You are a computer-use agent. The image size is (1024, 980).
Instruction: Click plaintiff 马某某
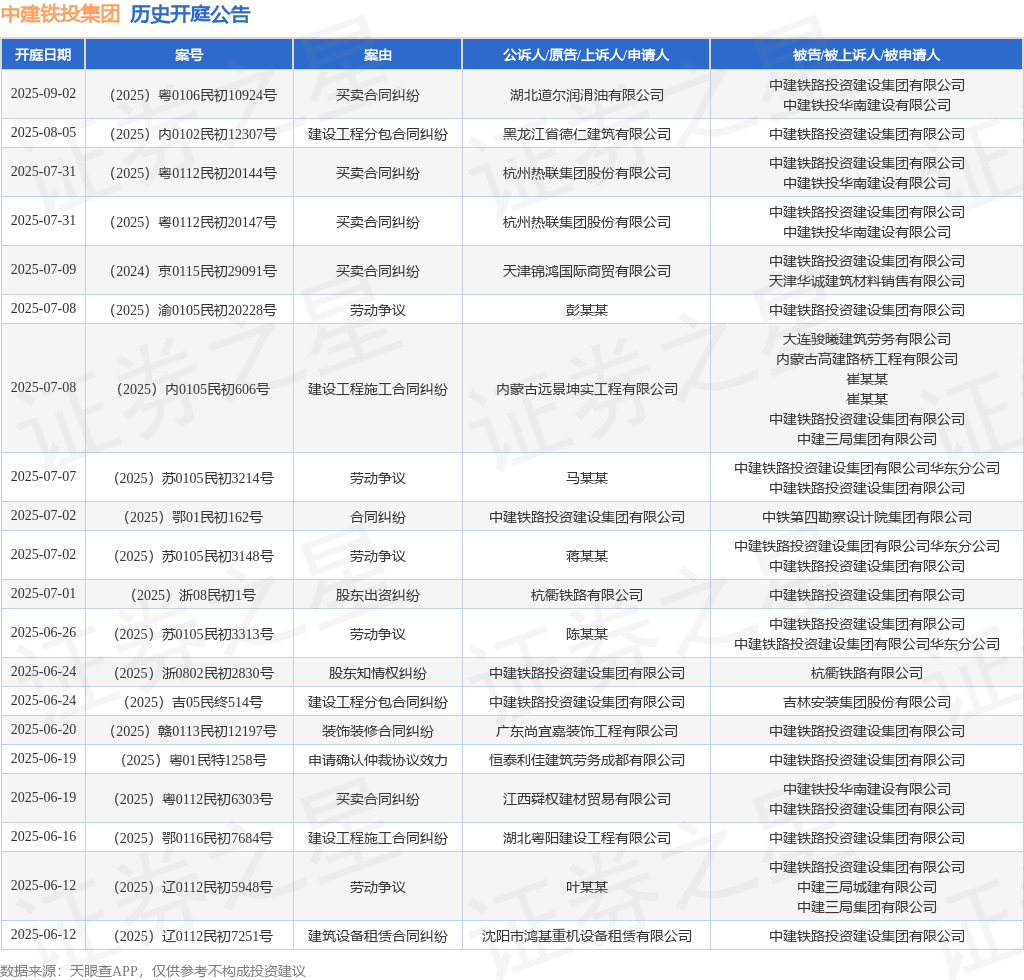pyautogui.click(x=586, y=478)
